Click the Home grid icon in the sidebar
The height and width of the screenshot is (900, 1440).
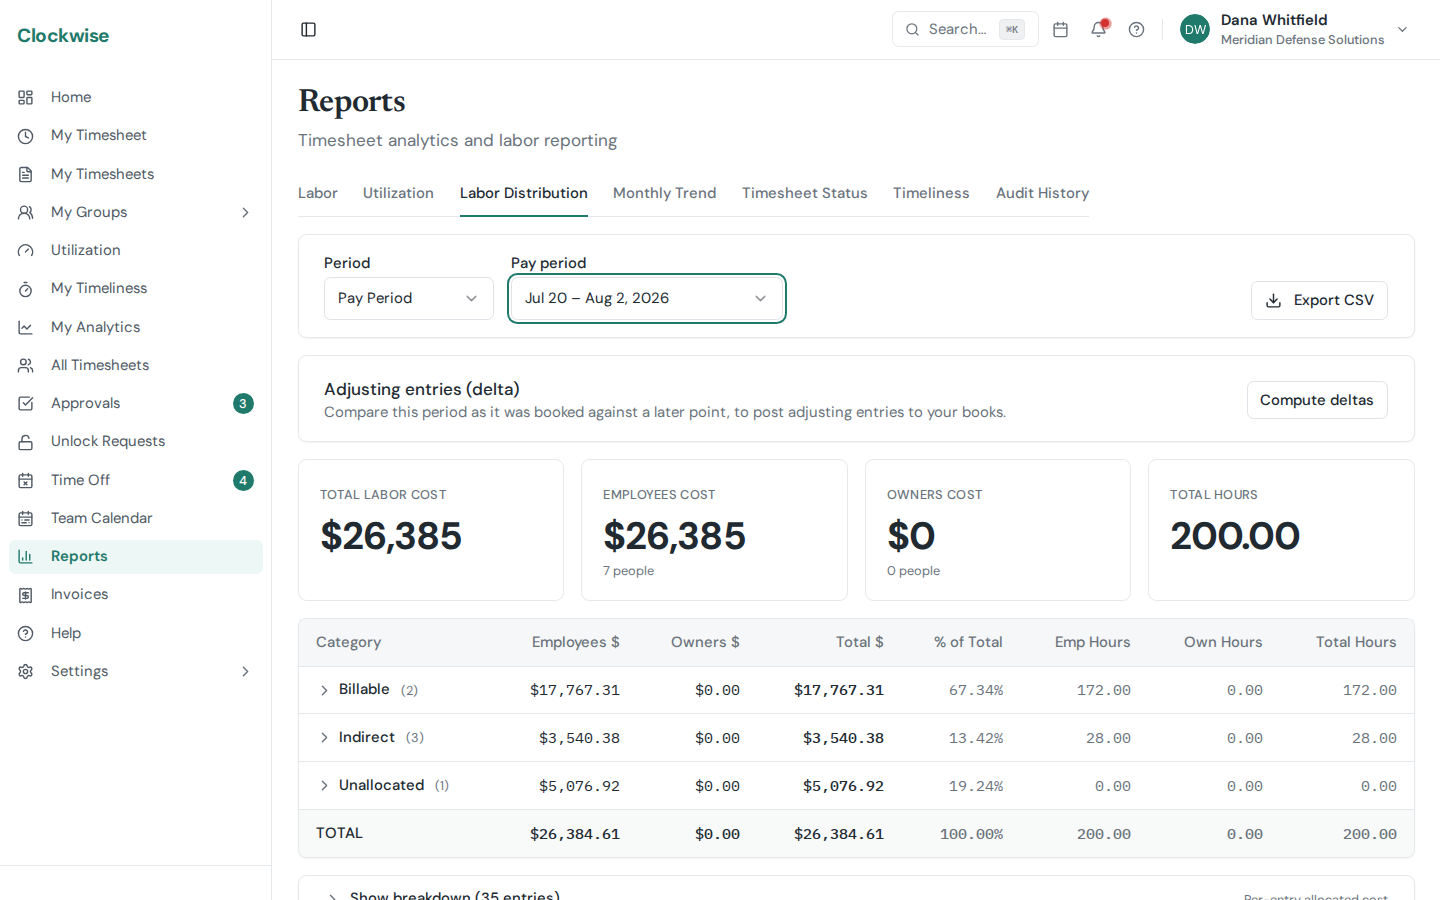coord(26,98)
